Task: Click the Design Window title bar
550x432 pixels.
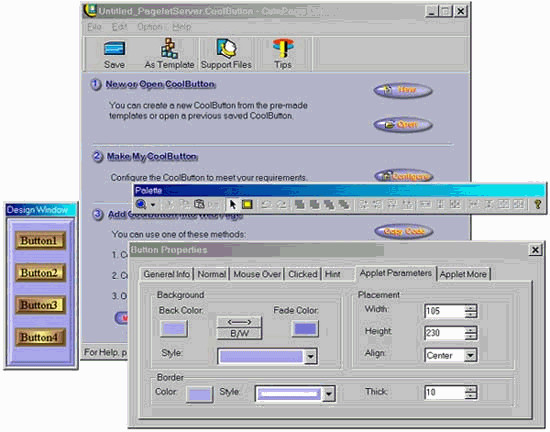Action: pyautogui.click(x=41, y=210)
